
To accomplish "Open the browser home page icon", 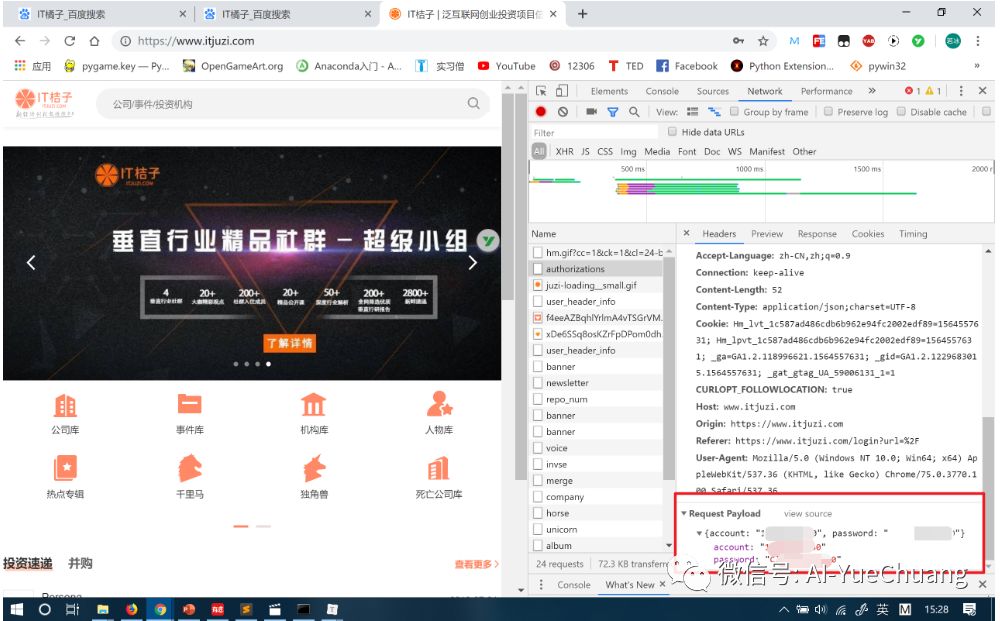I will (94, 41).
